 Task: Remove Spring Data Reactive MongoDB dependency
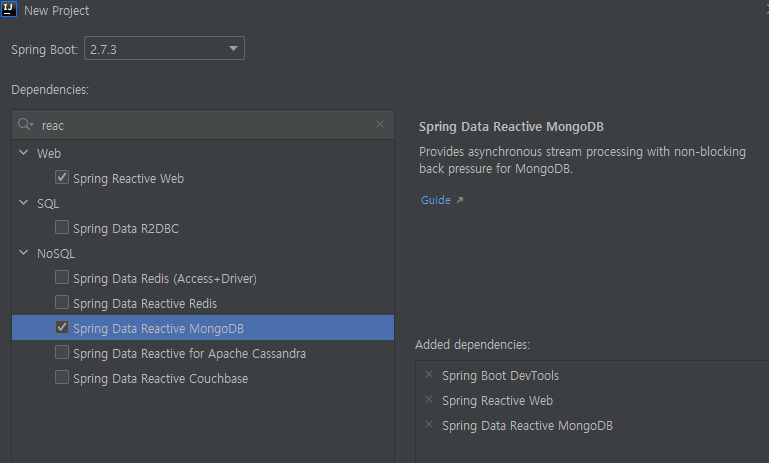[429, 425]
